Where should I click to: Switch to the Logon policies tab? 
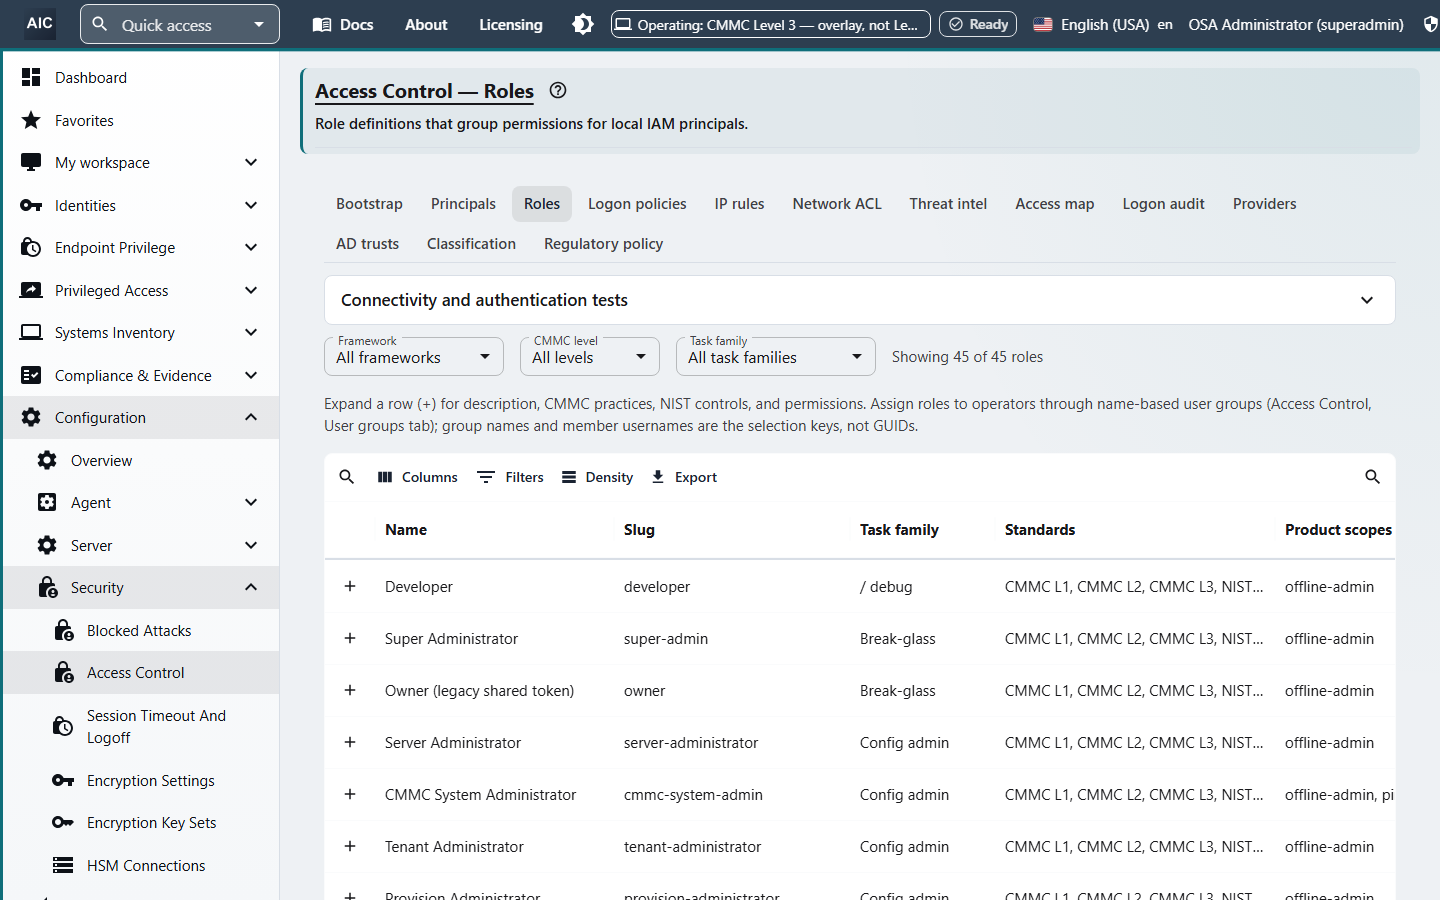click(637, 204)
